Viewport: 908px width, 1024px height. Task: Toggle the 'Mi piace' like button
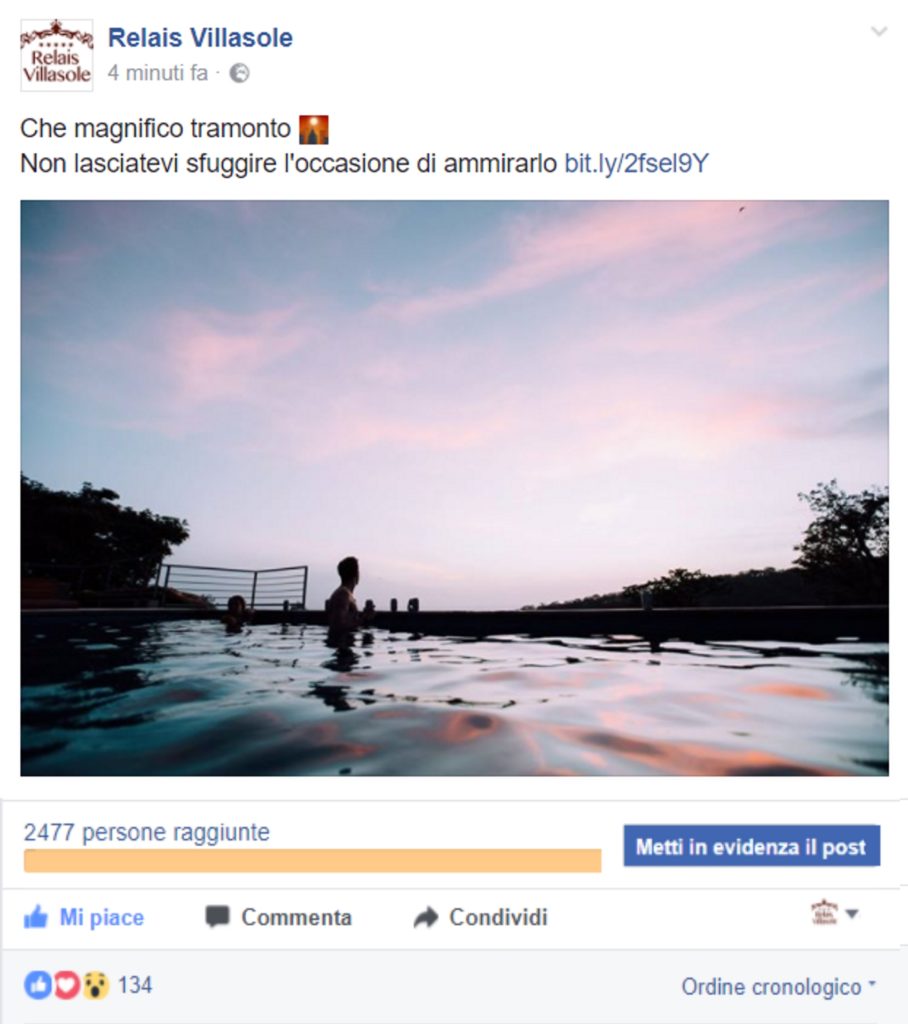[84, 918]
